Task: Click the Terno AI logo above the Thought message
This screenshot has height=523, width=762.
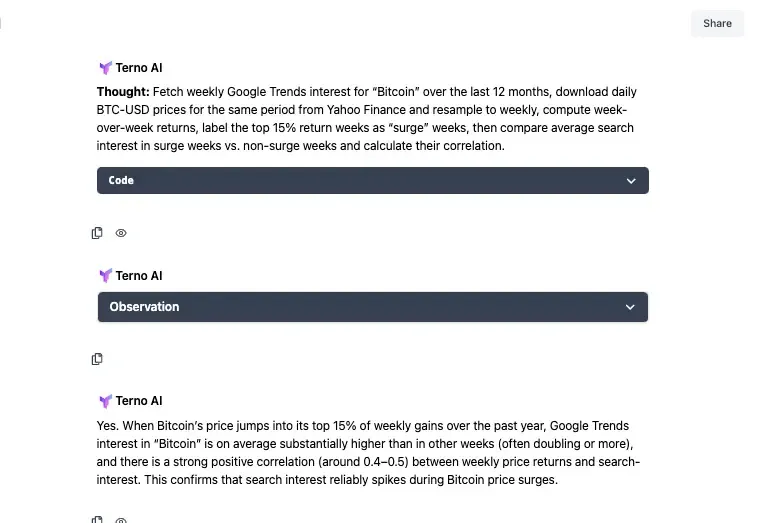Action: tap(105, 68)
